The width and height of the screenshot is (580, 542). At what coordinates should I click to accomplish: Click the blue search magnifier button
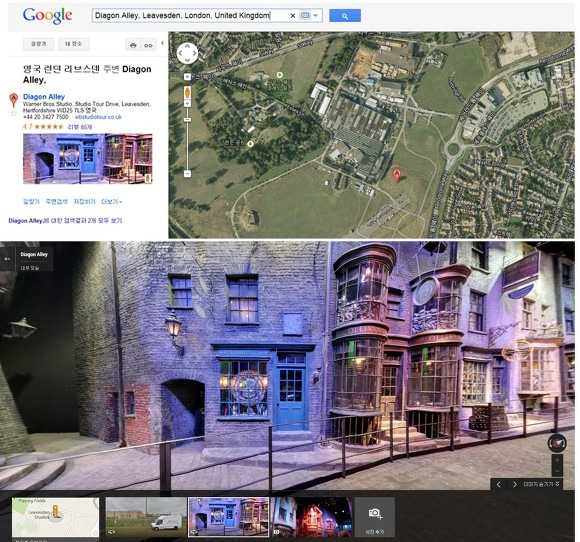tap(345, 16)
